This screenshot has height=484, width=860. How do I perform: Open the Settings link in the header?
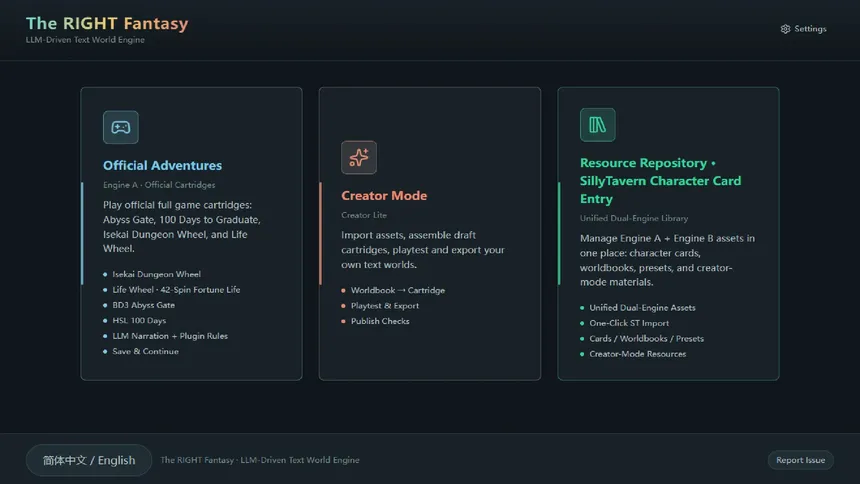[804, 29]
